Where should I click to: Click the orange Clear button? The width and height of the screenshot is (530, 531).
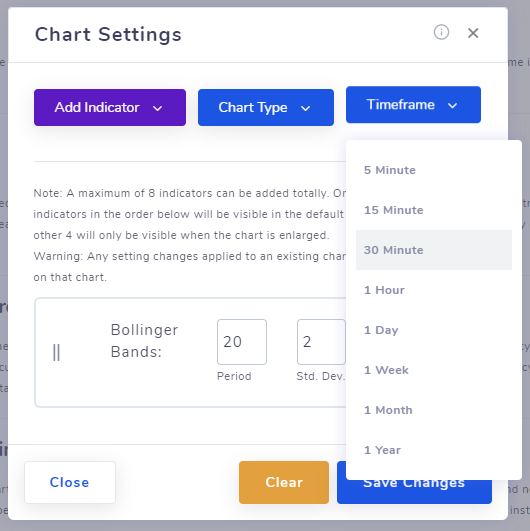point(284,482)
